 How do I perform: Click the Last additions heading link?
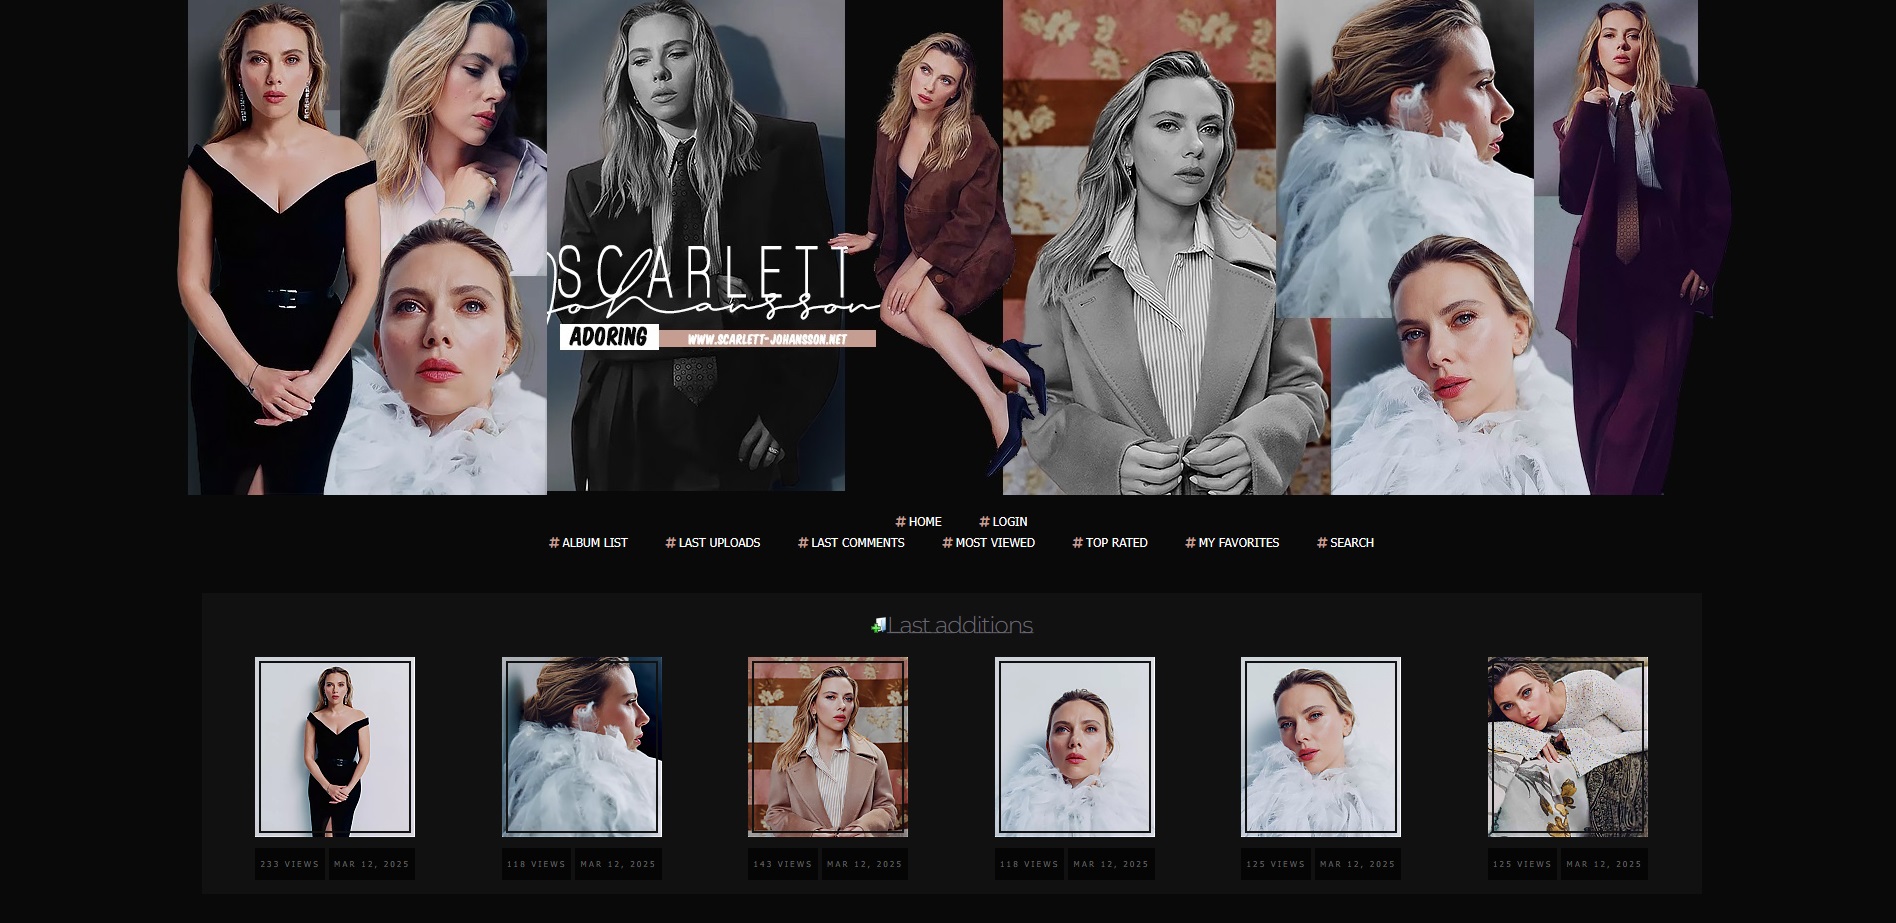pos(960,626)
